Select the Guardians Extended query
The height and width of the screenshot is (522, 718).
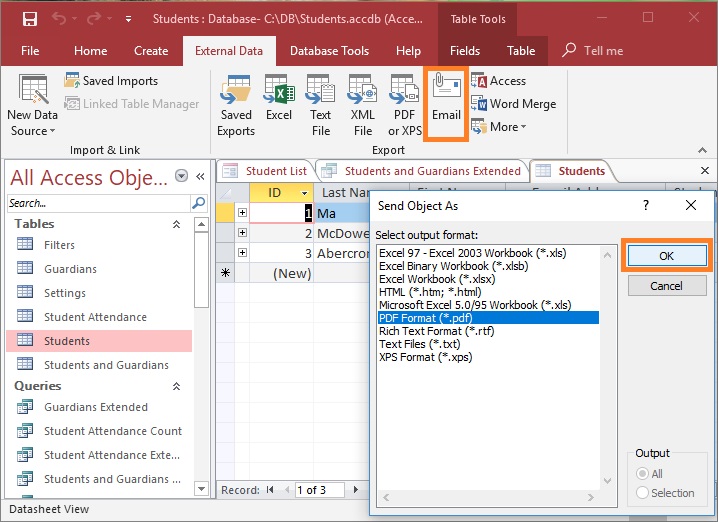(x=99, y=407)
